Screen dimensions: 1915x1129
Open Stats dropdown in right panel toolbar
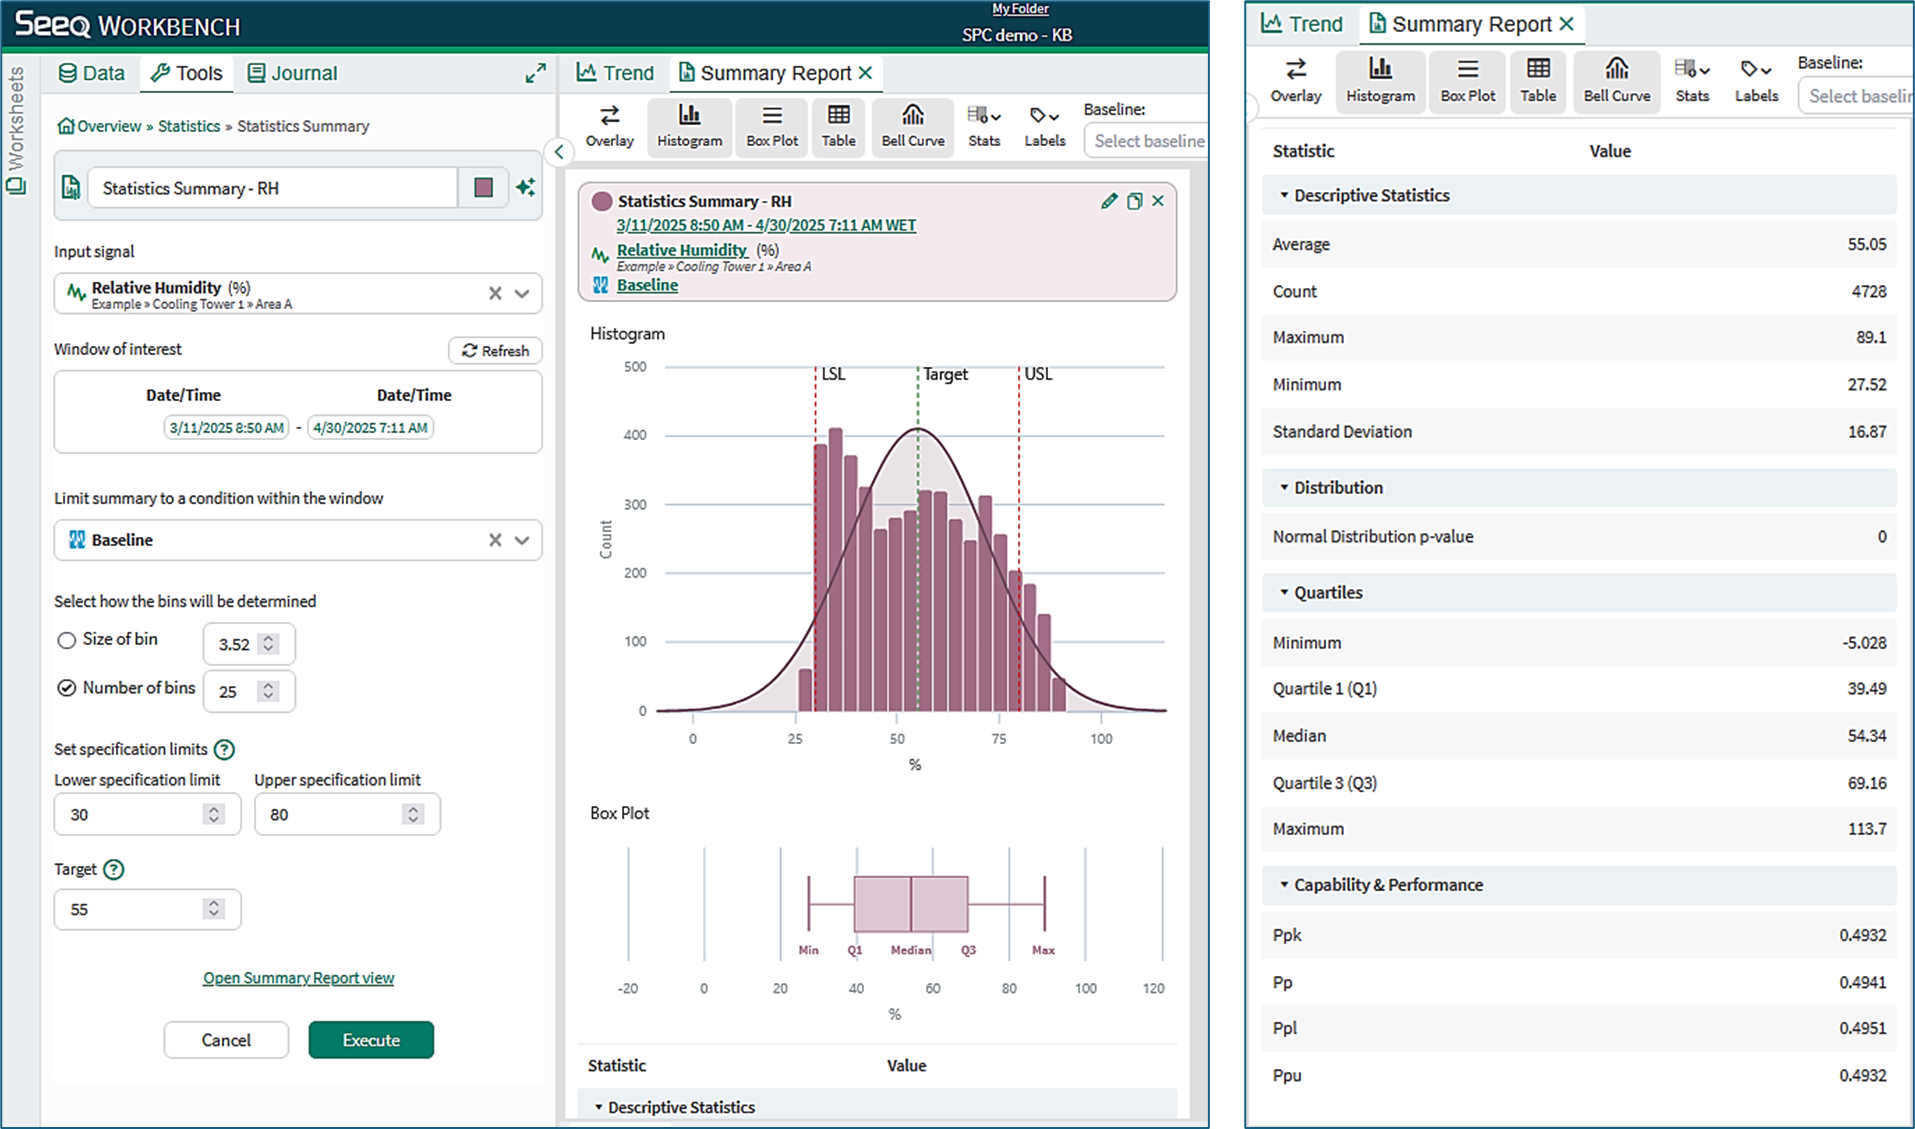tap(1692, 81)
